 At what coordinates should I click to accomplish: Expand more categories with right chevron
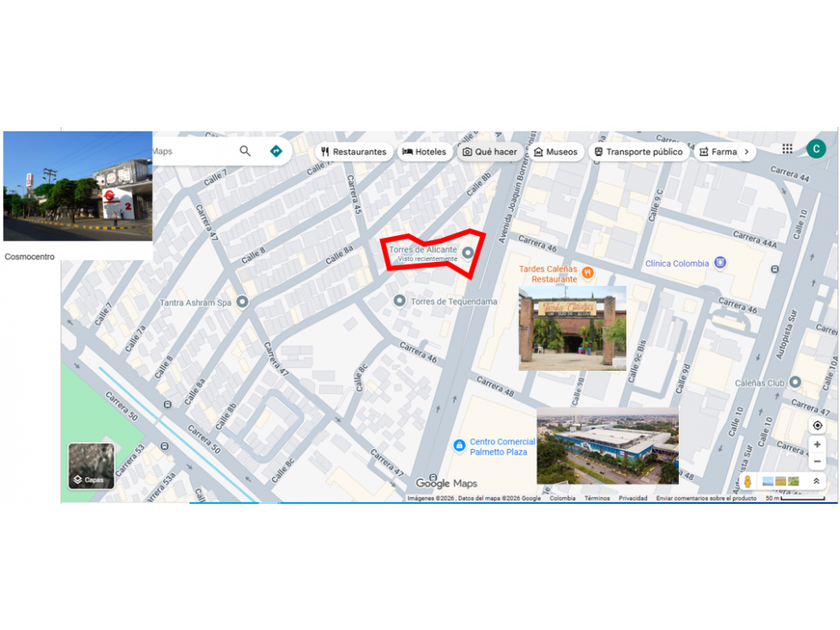tap(747, 152)
